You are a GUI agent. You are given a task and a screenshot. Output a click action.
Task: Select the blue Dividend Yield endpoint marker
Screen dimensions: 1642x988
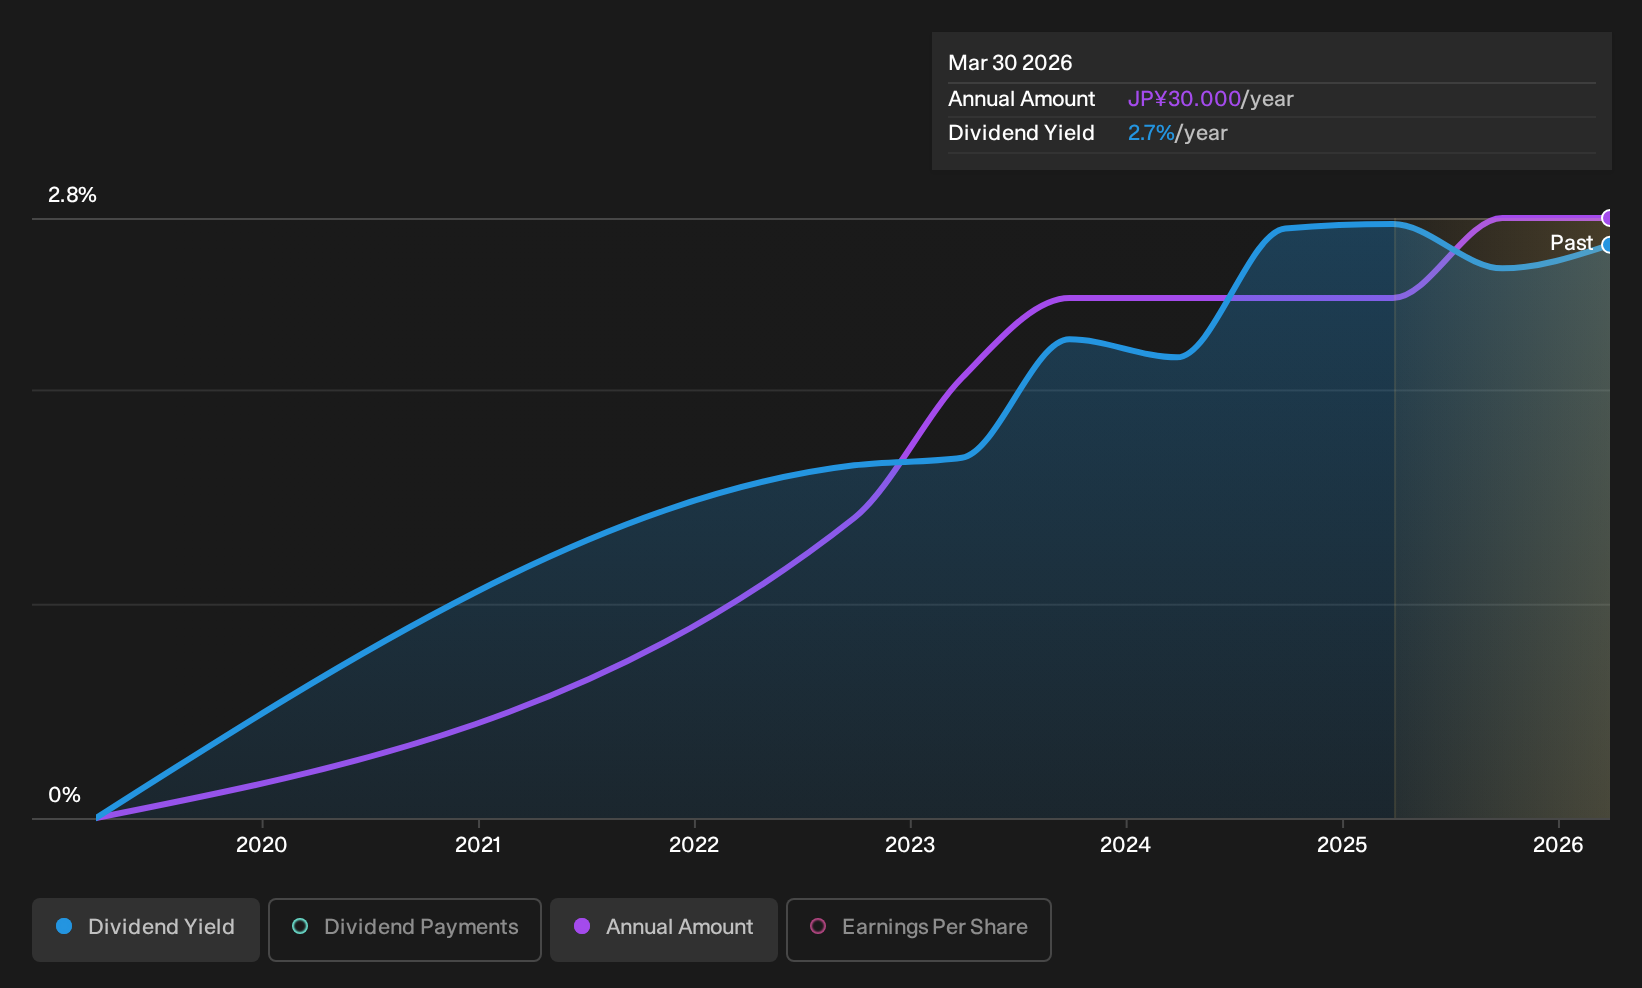[x=1608, y=245]
